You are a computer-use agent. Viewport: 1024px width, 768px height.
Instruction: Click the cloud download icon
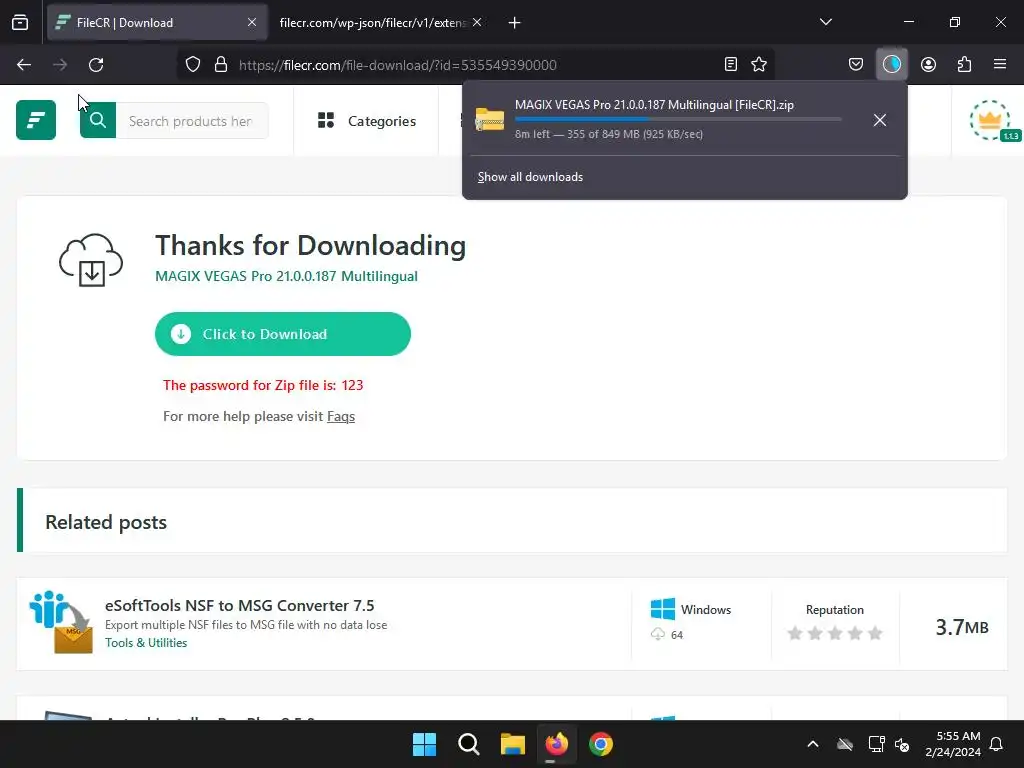tap(91, 260)
